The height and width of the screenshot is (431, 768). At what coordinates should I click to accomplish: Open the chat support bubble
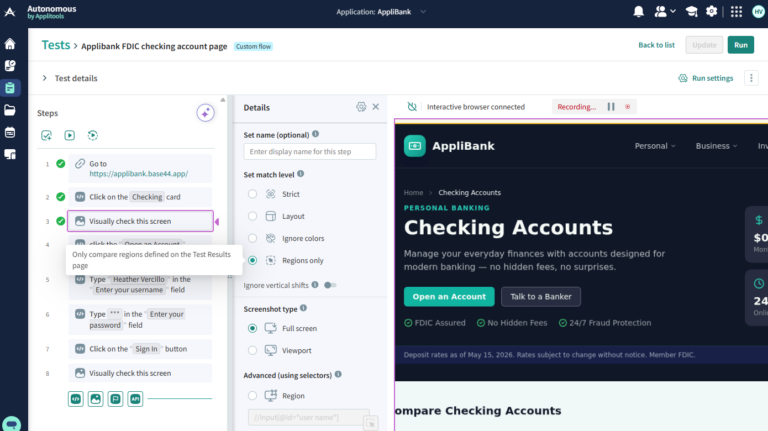pos(11,424)
